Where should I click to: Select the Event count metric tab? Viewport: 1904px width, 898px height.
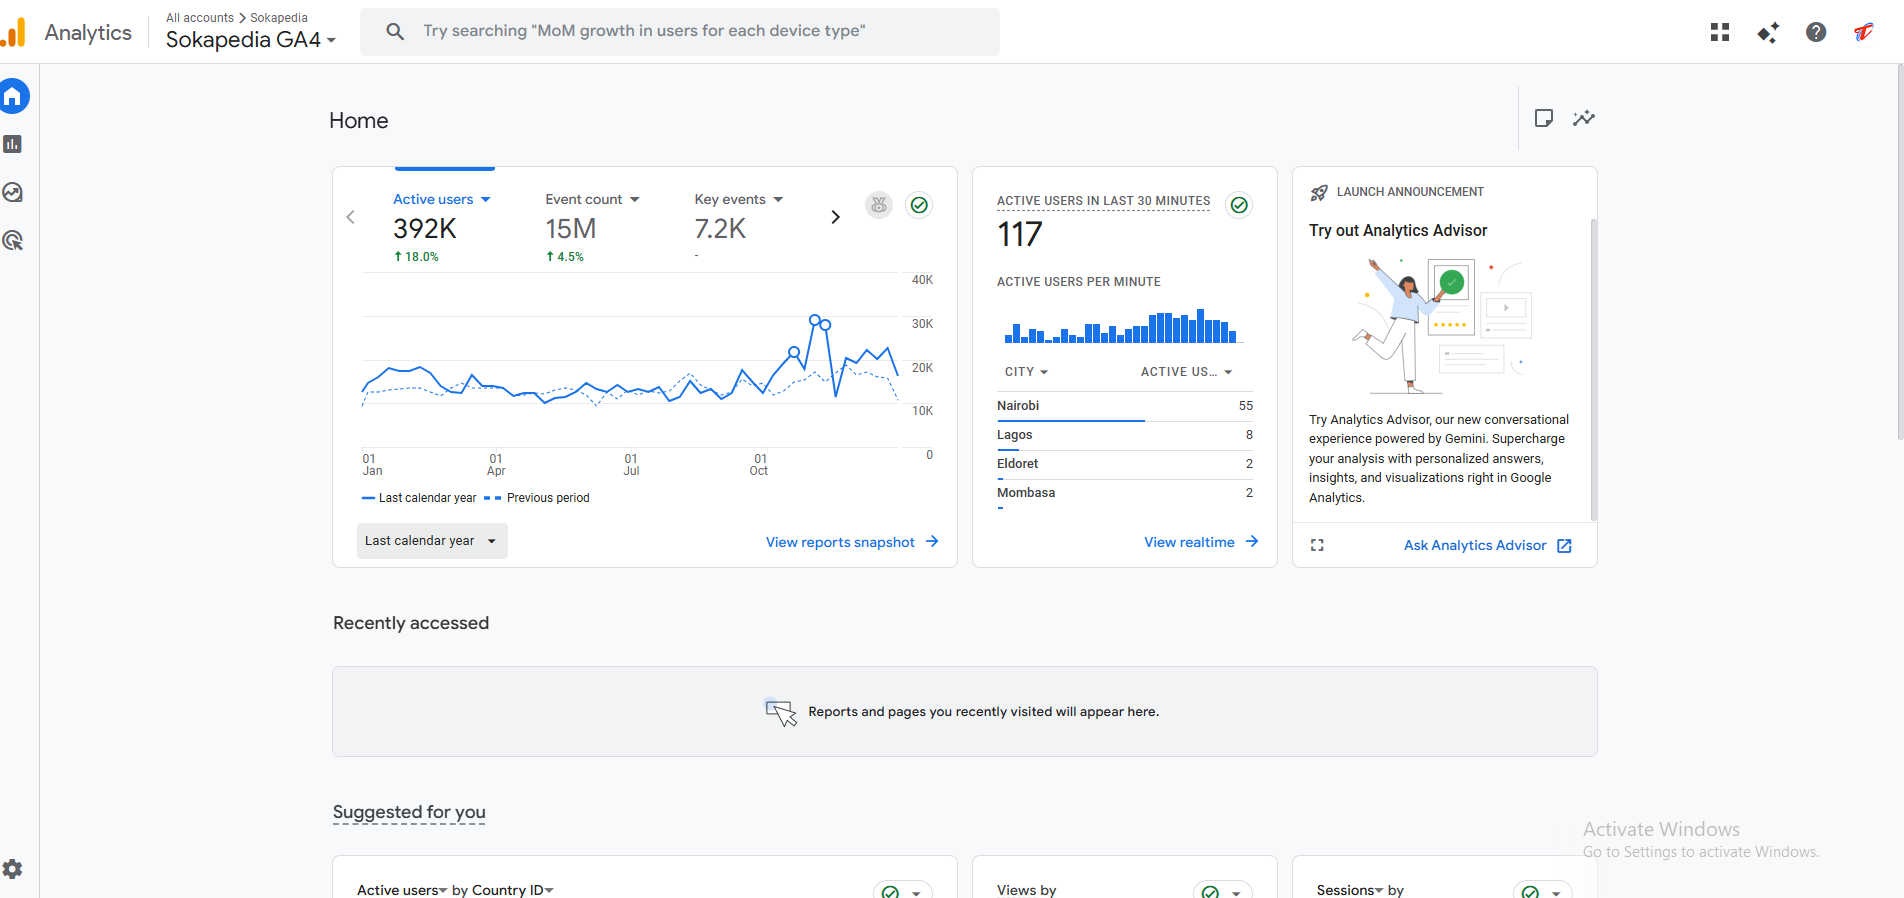591,200
